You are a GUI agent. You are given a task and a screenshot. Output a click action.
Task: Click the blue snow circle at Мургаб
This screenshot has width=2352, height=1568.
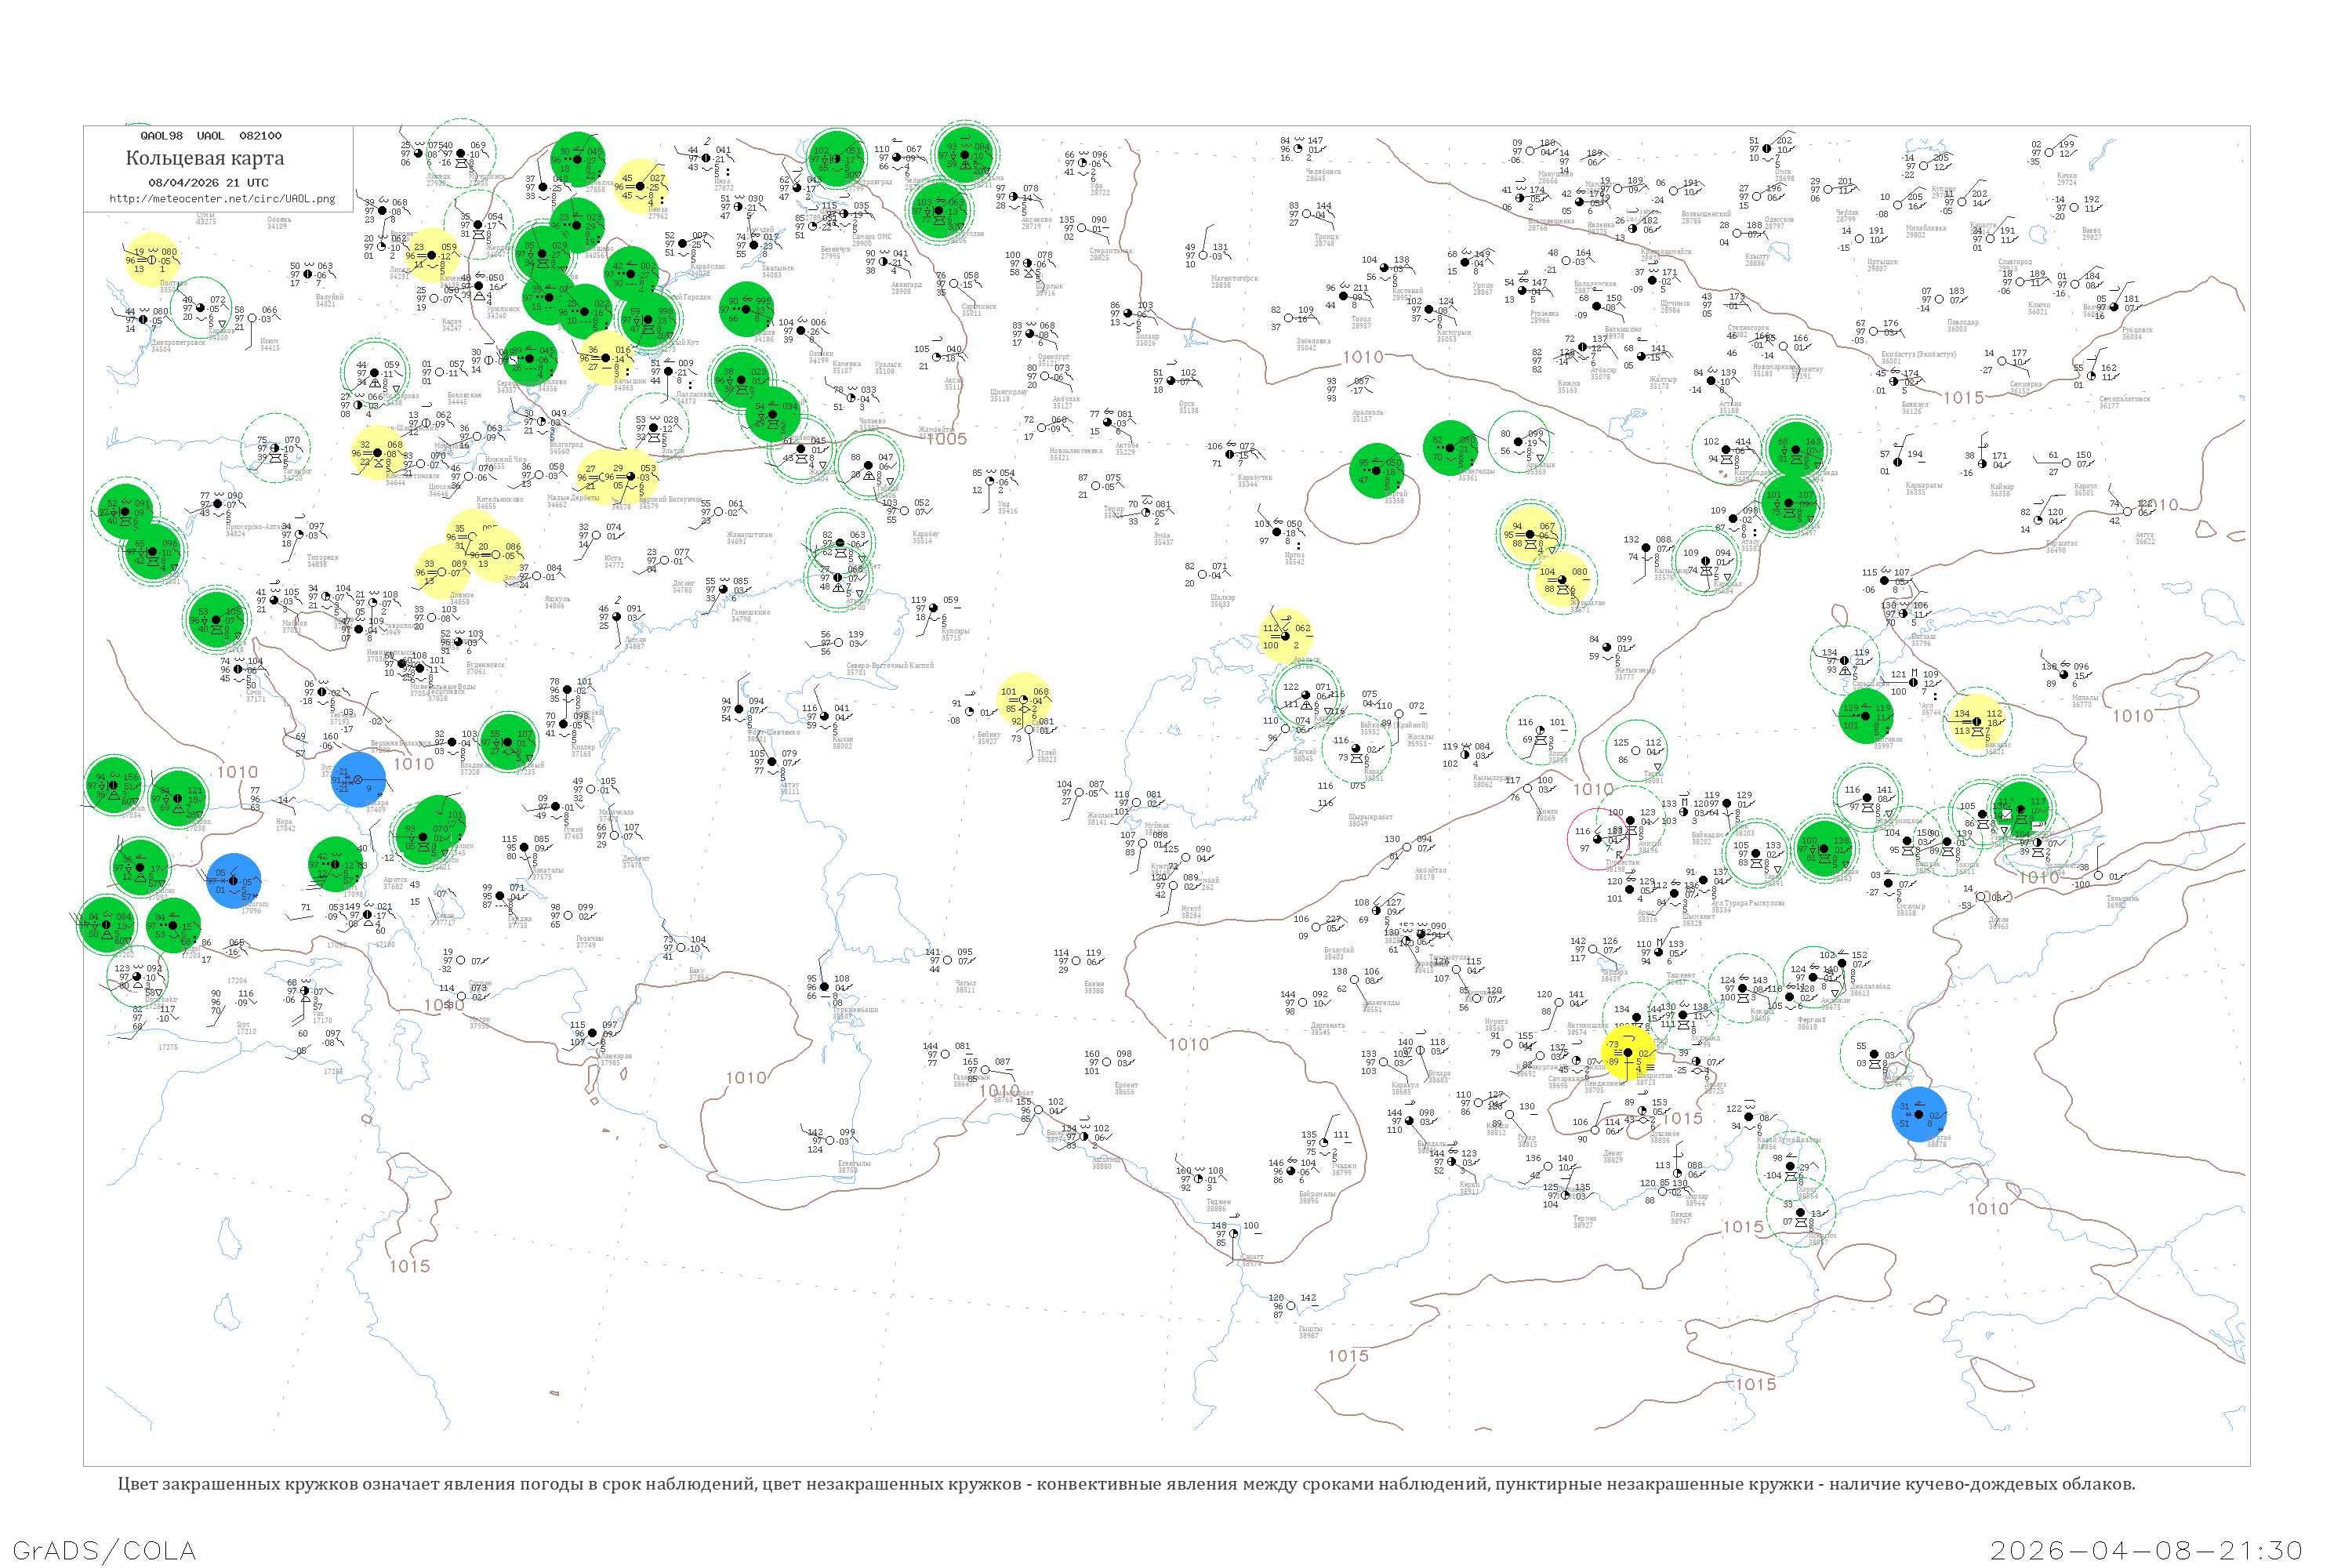(x=1919, y=1114)
